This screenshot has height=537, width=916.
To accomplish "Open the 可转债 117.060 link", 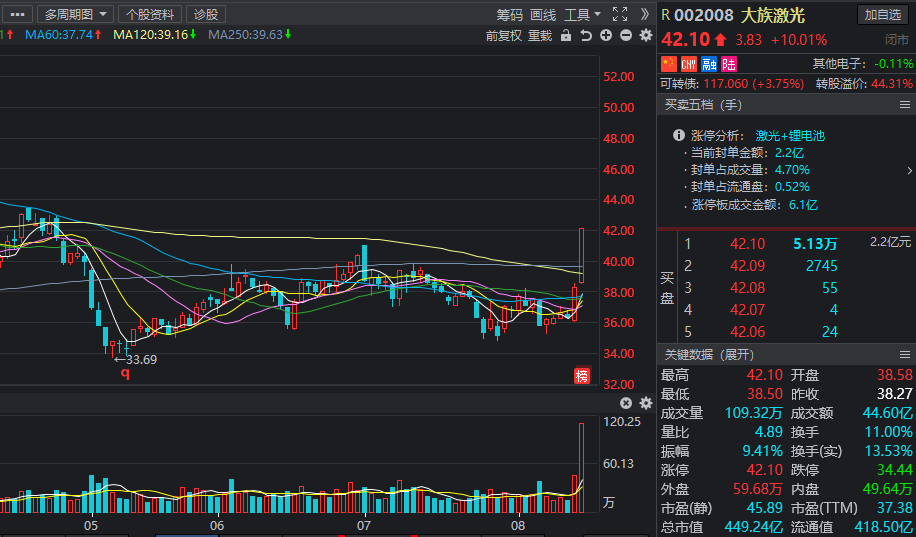I will 733,84.
